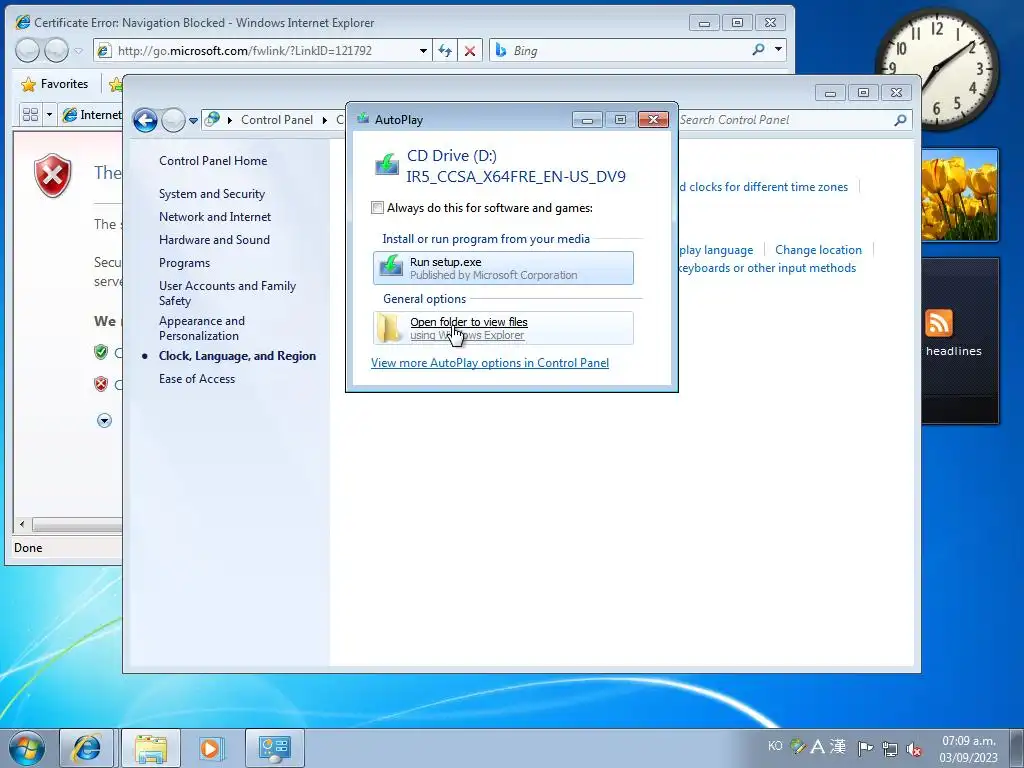This screenshot has height=768, width=1024.
Task: Click Control Panel taskbar icon
Action: point(275,748)
